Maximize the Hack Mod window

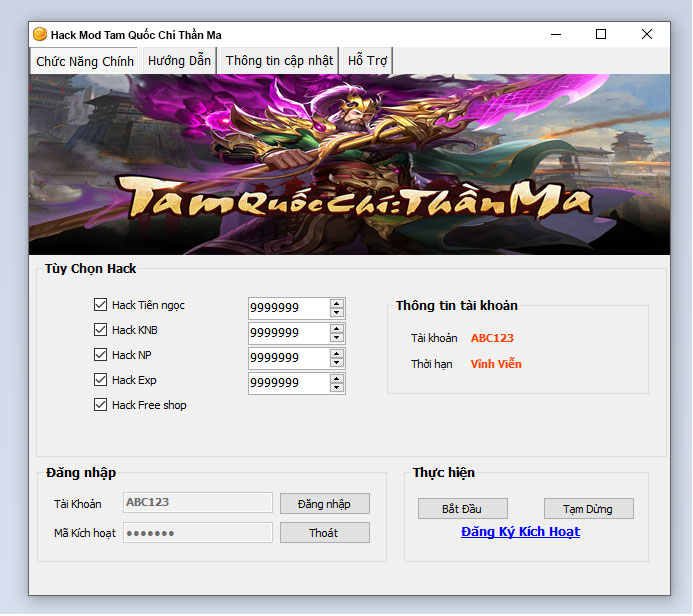(x=601, y=34)
